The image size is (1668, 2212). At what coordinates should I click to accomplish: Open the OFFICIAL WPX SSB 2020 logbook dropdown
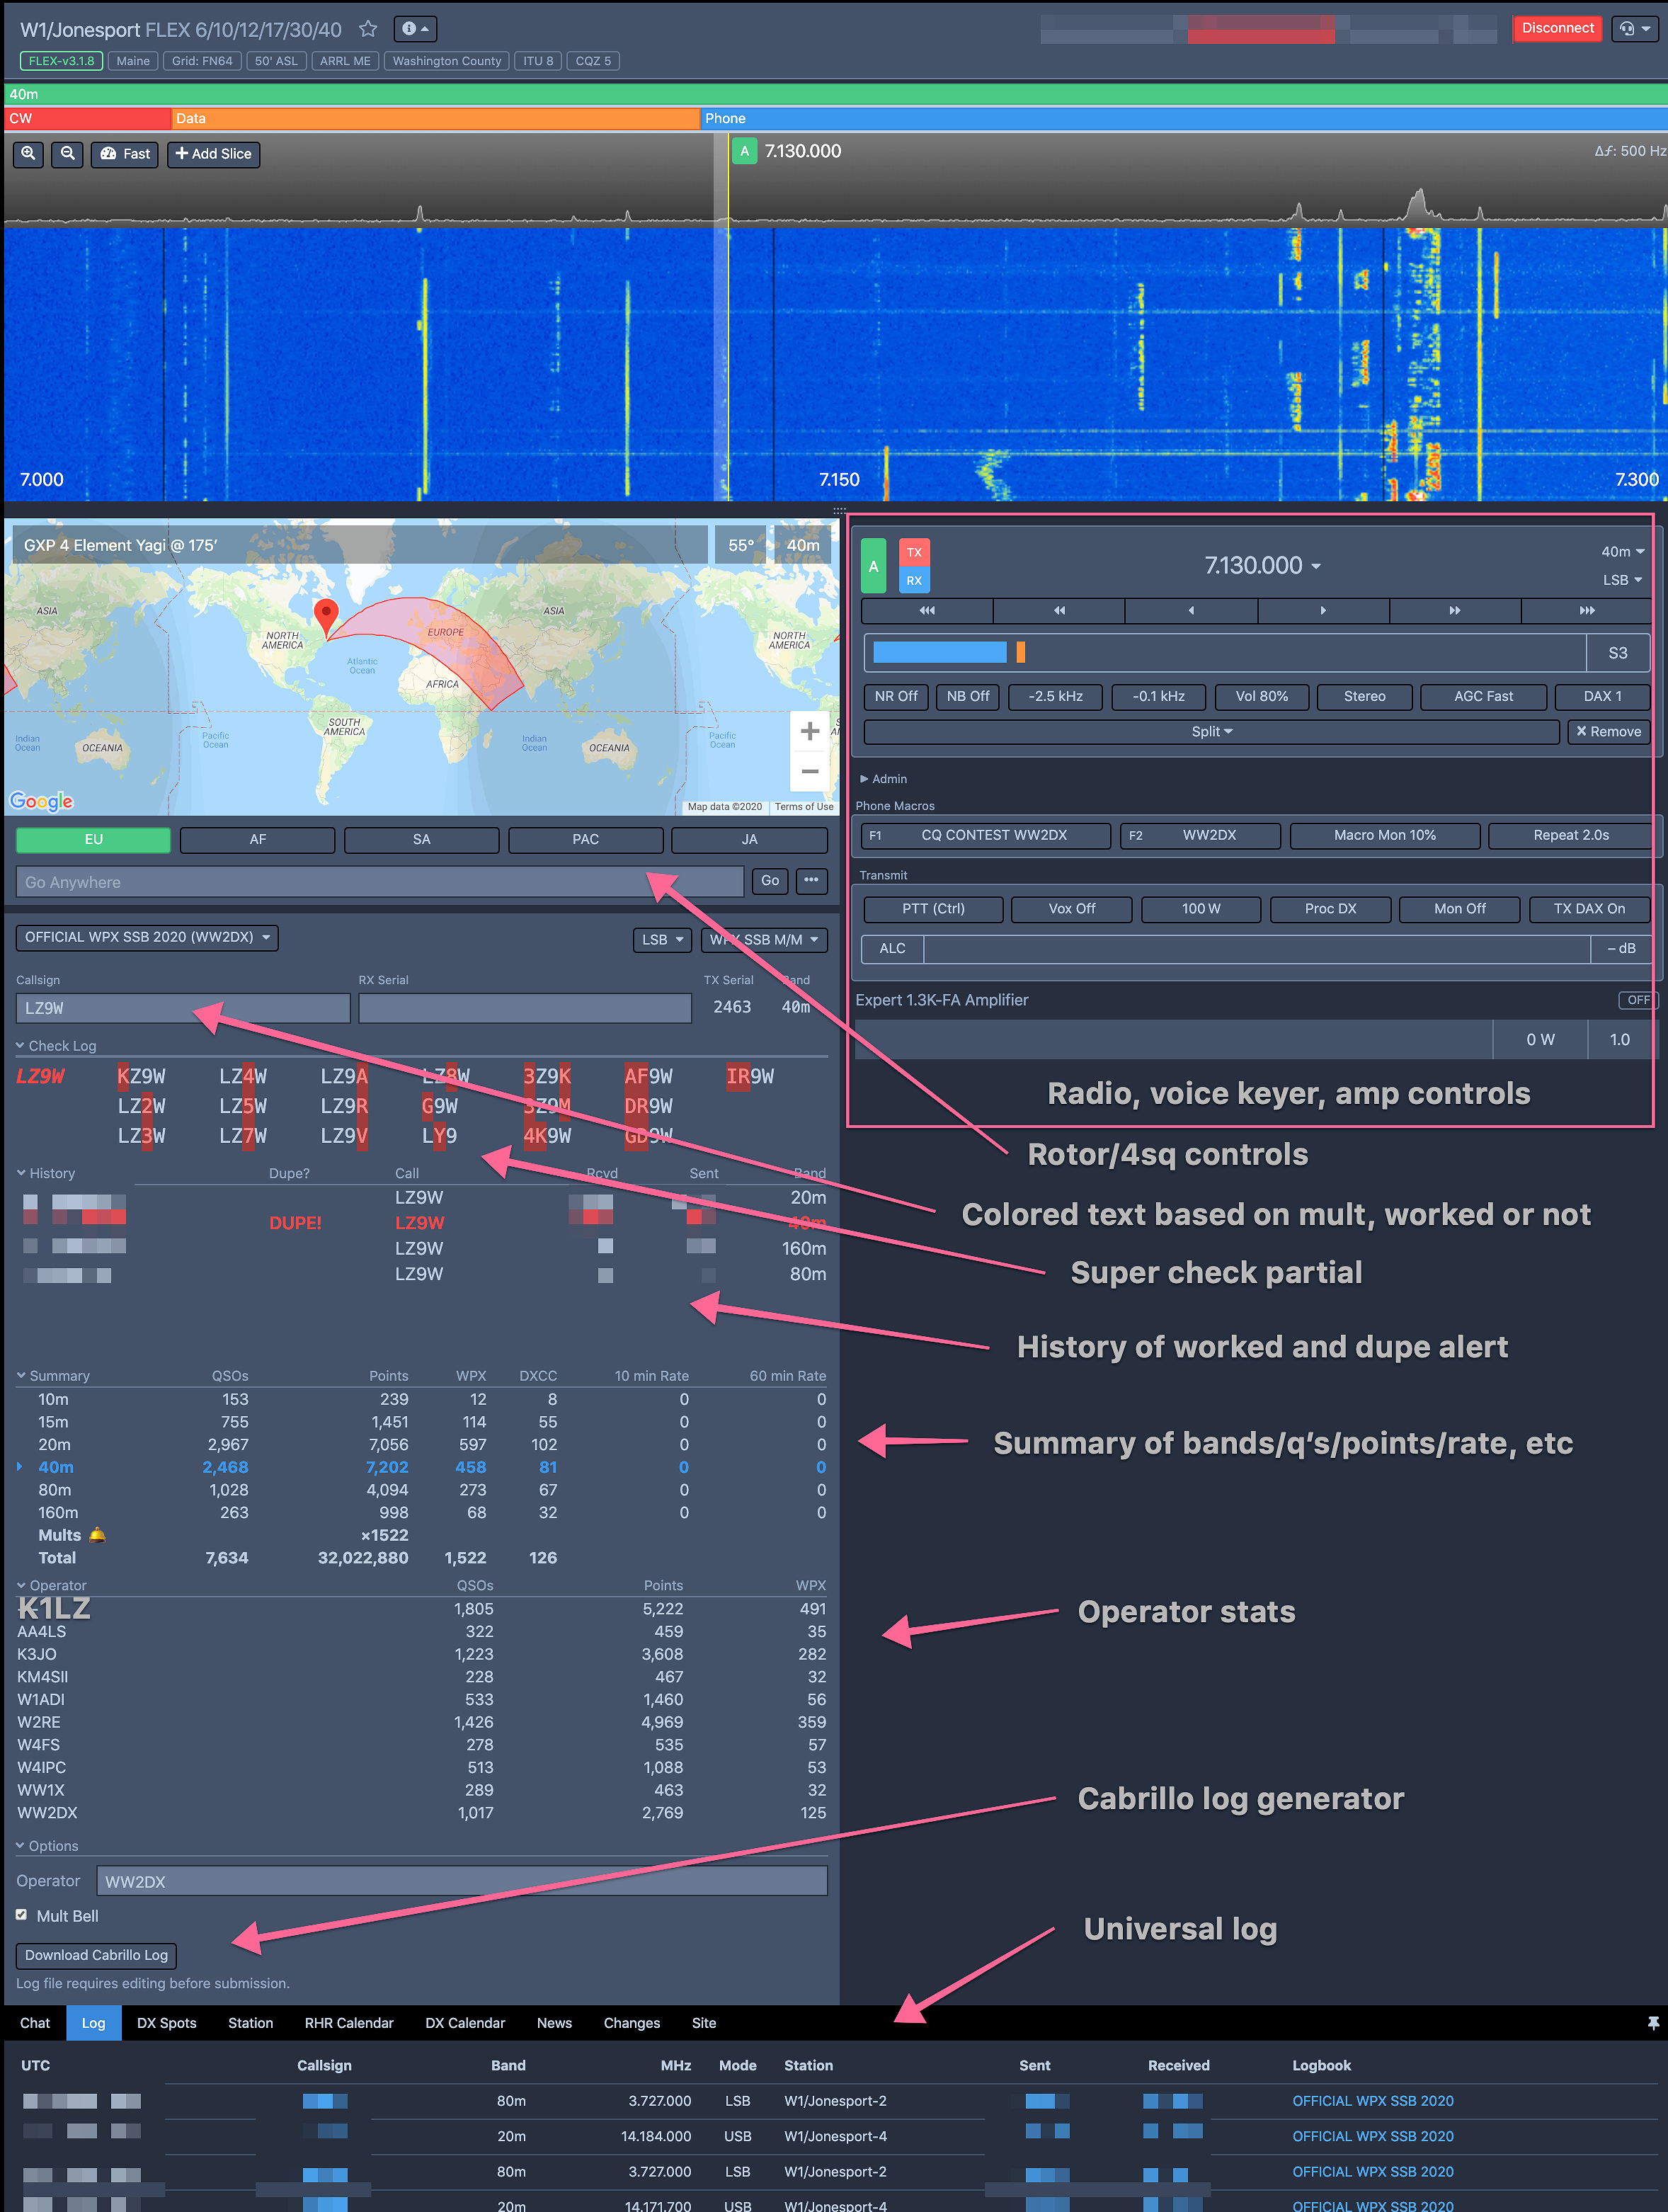point(147,937)
